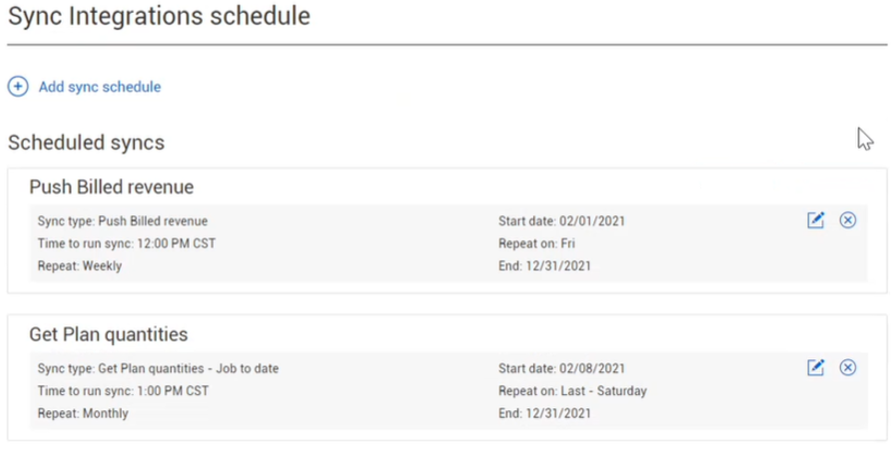895x451 pixels.
Task: Click Sync type: Push Billed revenue text
Action: 122,221
